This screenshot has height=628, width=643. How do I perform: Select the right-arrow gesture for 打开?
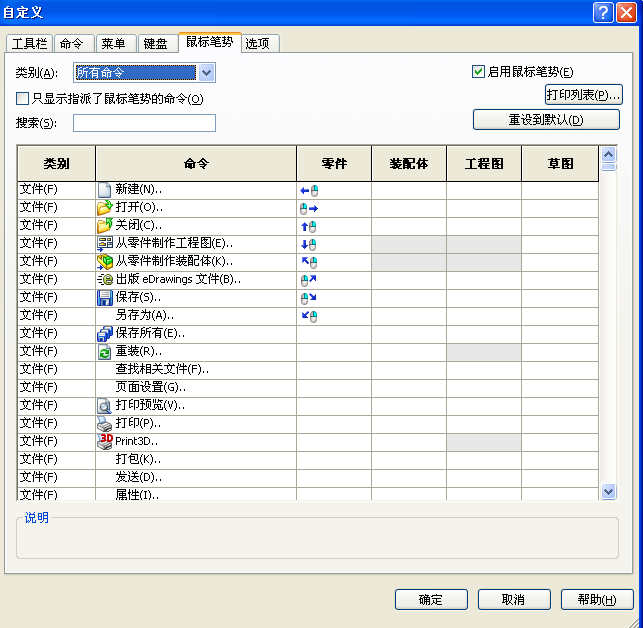[309, 209]
